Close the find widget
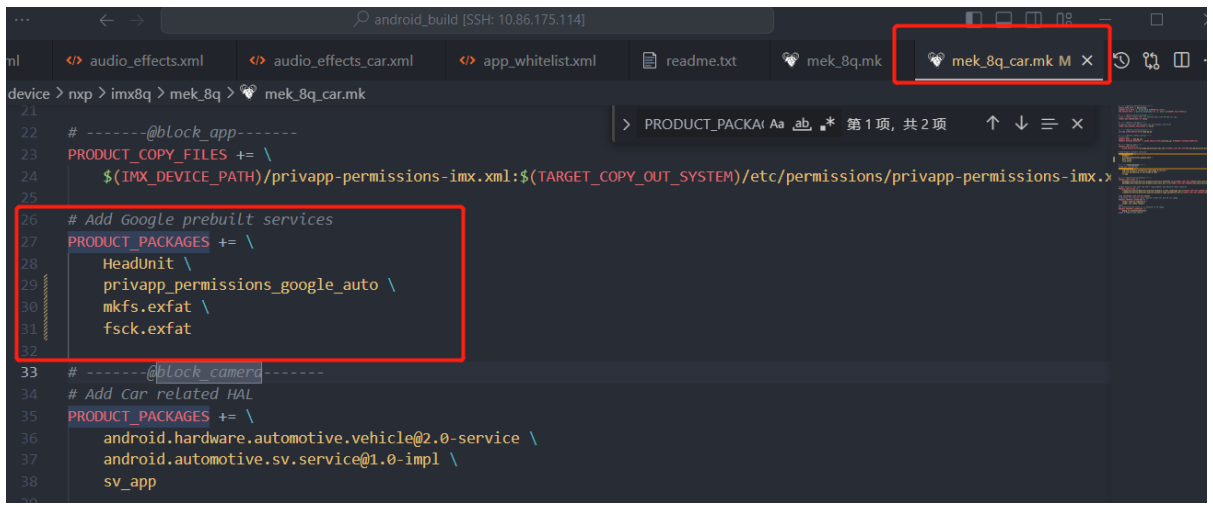 coord(1077,124)
